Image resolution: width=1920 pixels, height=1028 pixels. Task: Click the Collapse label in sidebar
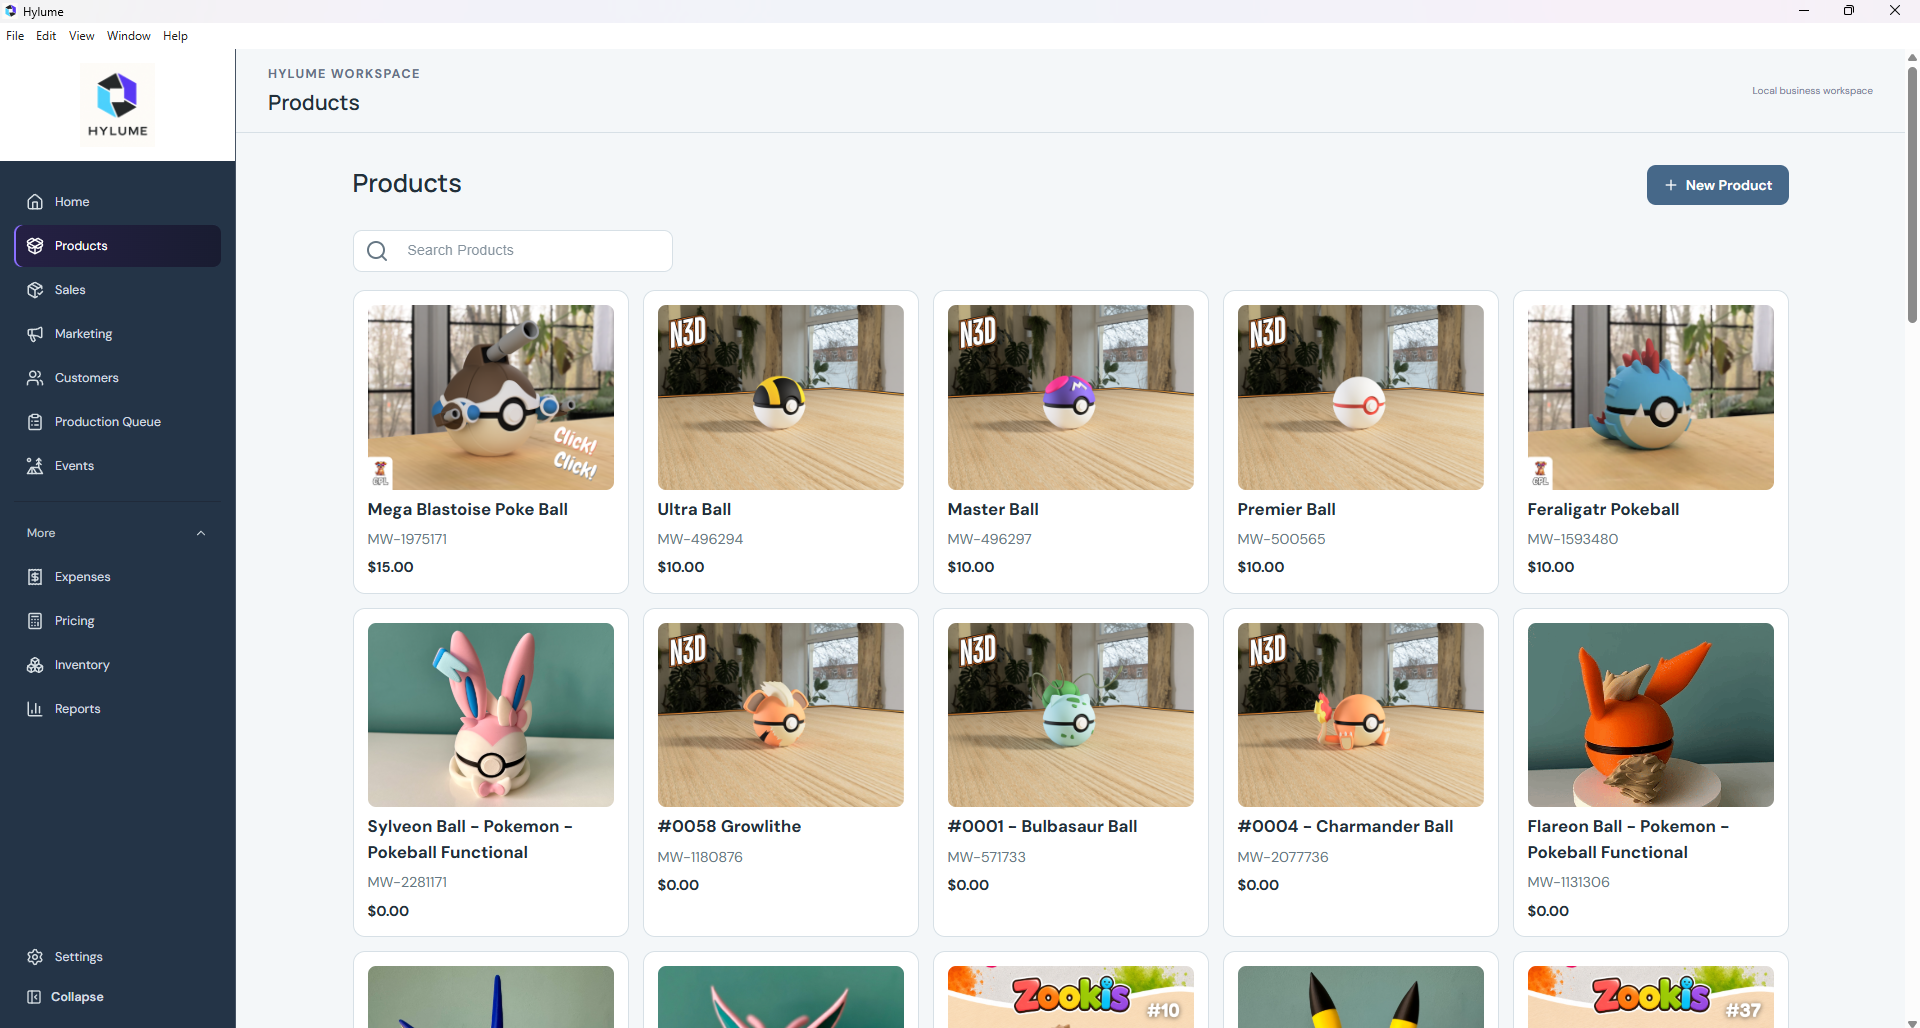(77, 997)
